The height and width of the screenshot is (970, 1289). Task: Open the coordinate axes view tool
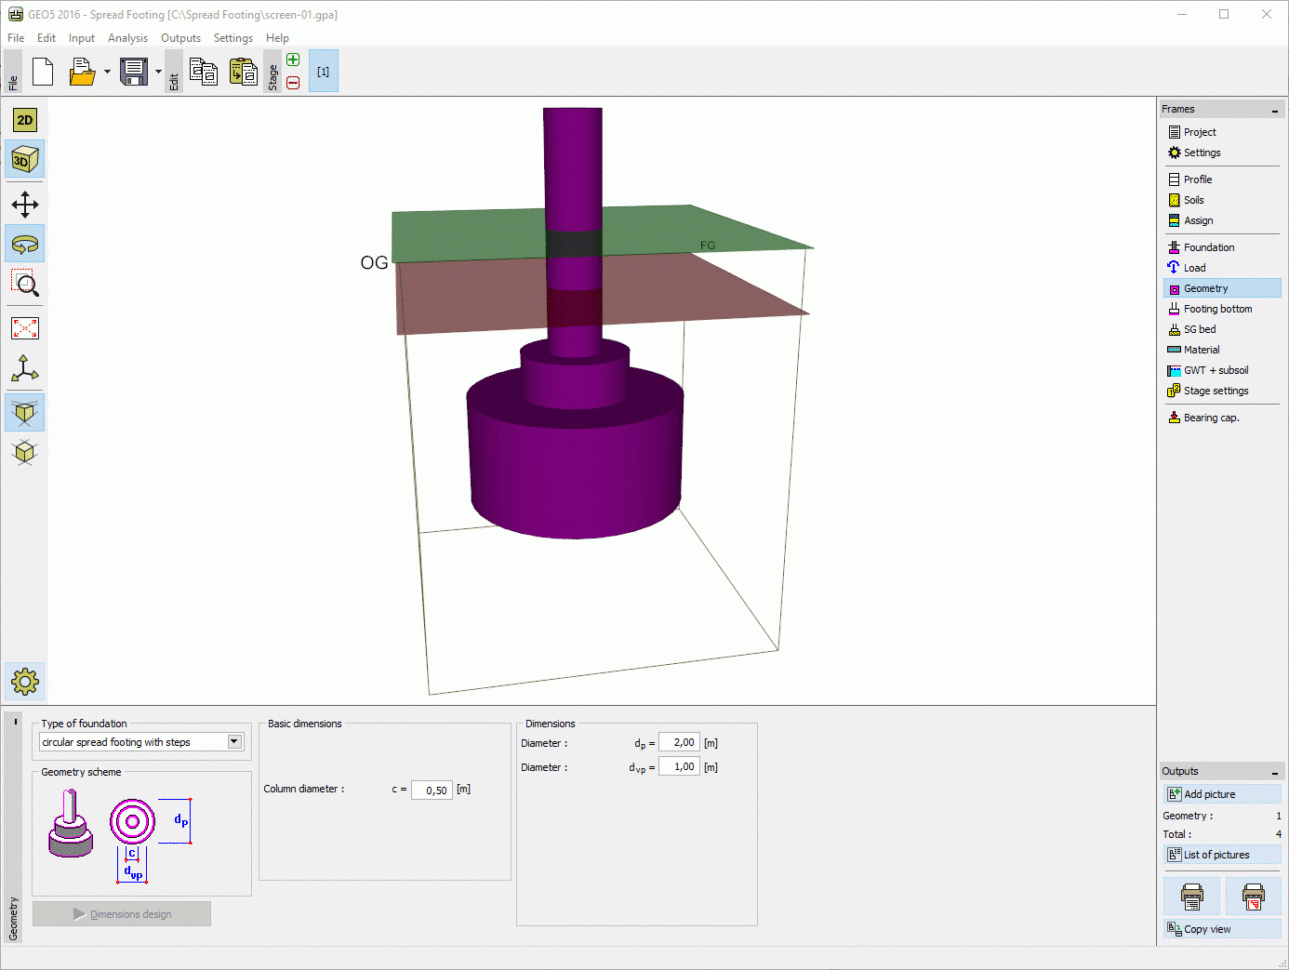23,369
